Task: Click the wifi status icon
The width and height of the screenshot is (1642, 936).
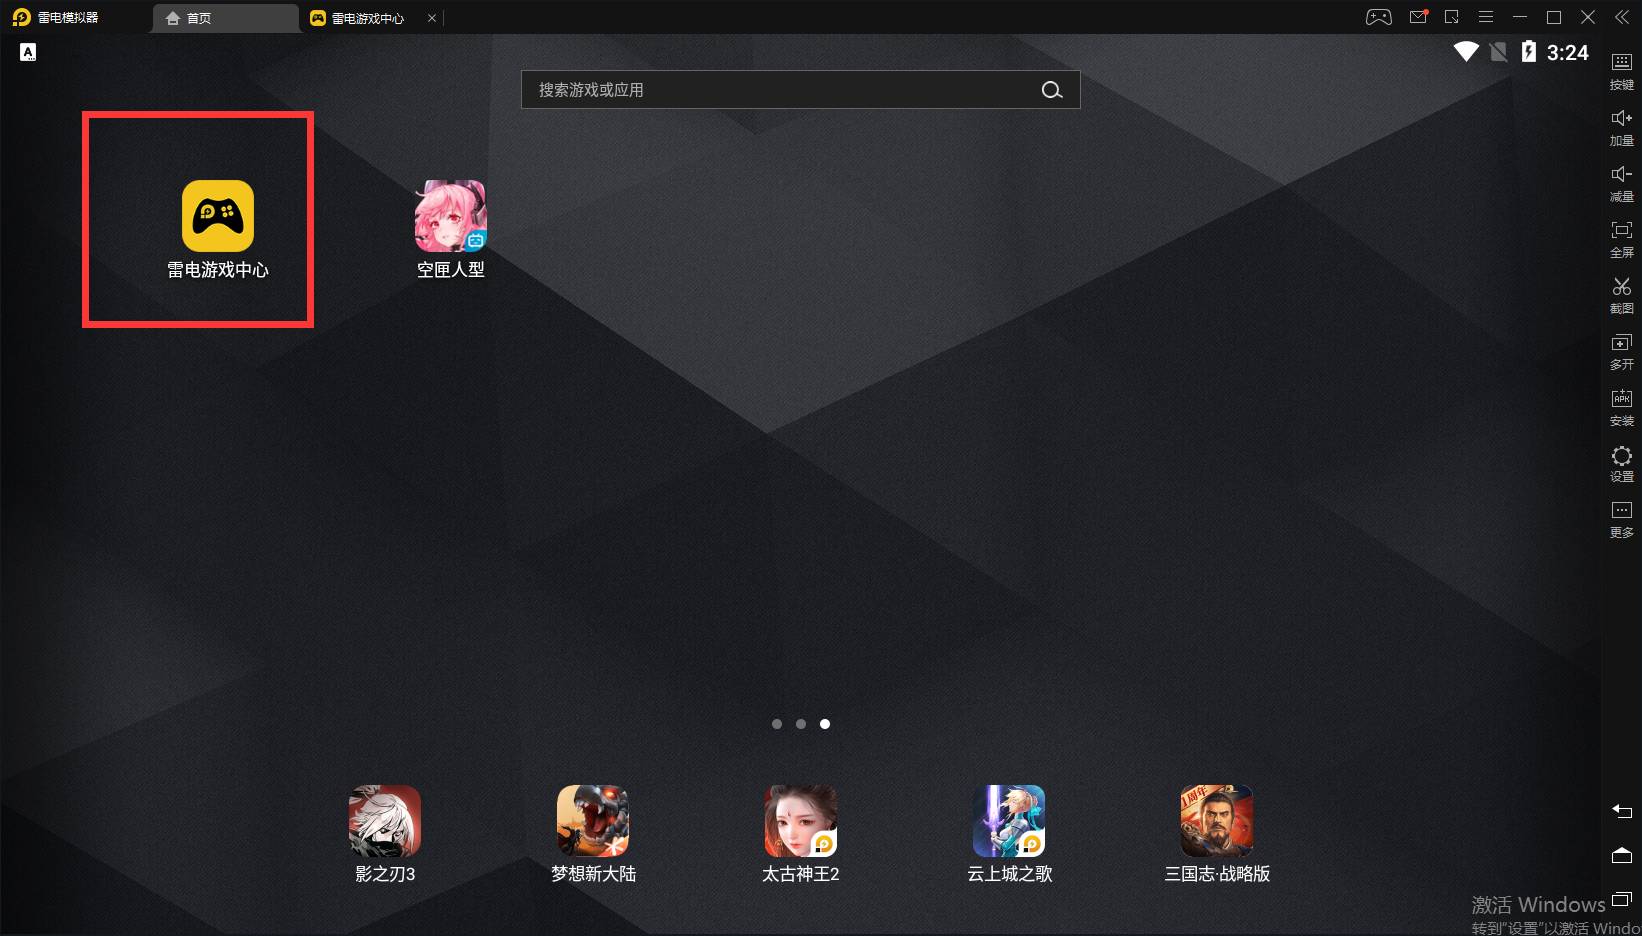Action: pyautogui.click(x=1466, y=52)
